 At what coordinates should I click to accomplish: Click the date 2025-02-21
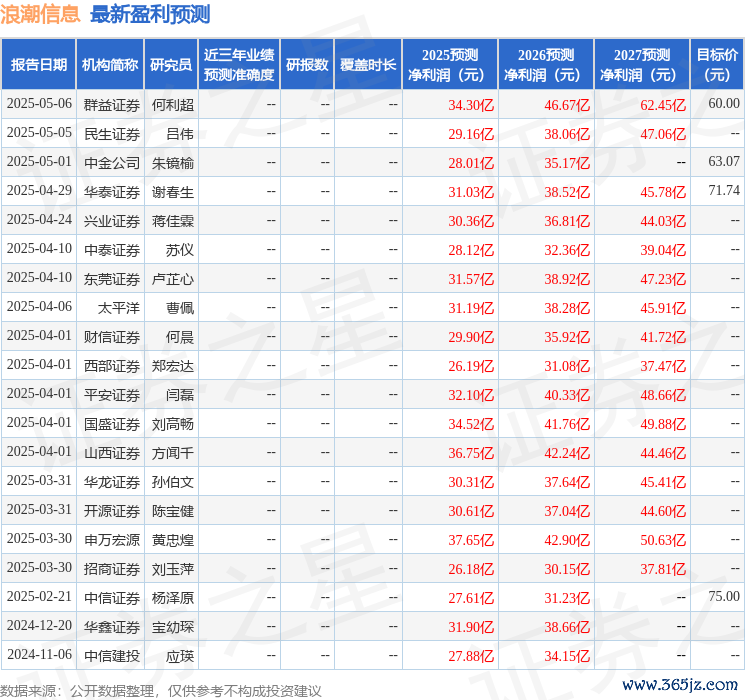click(x=39, y=596)
